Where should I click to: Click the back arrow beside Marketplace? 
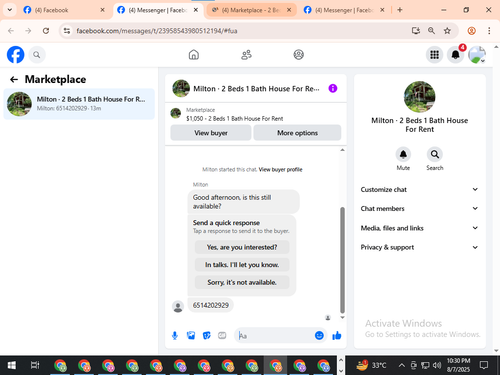(14, 79)
